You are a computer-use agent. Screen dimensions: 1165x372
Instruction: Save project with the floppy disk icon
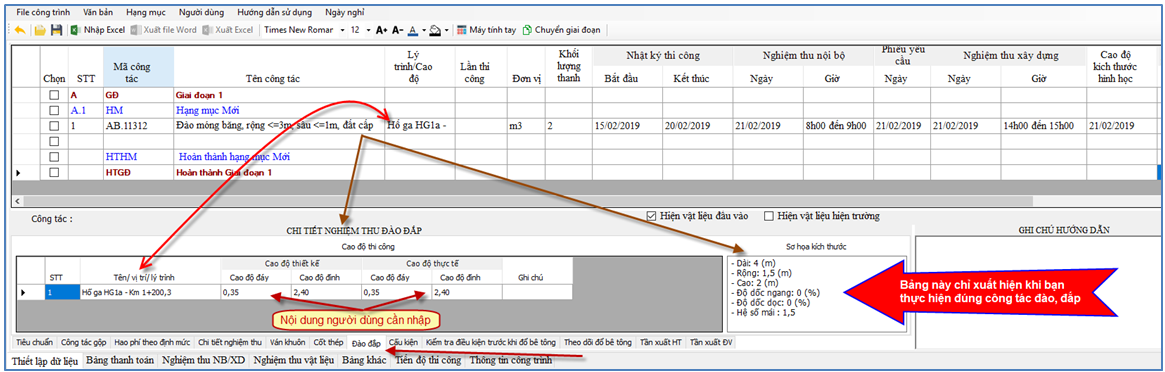[56, 30]
